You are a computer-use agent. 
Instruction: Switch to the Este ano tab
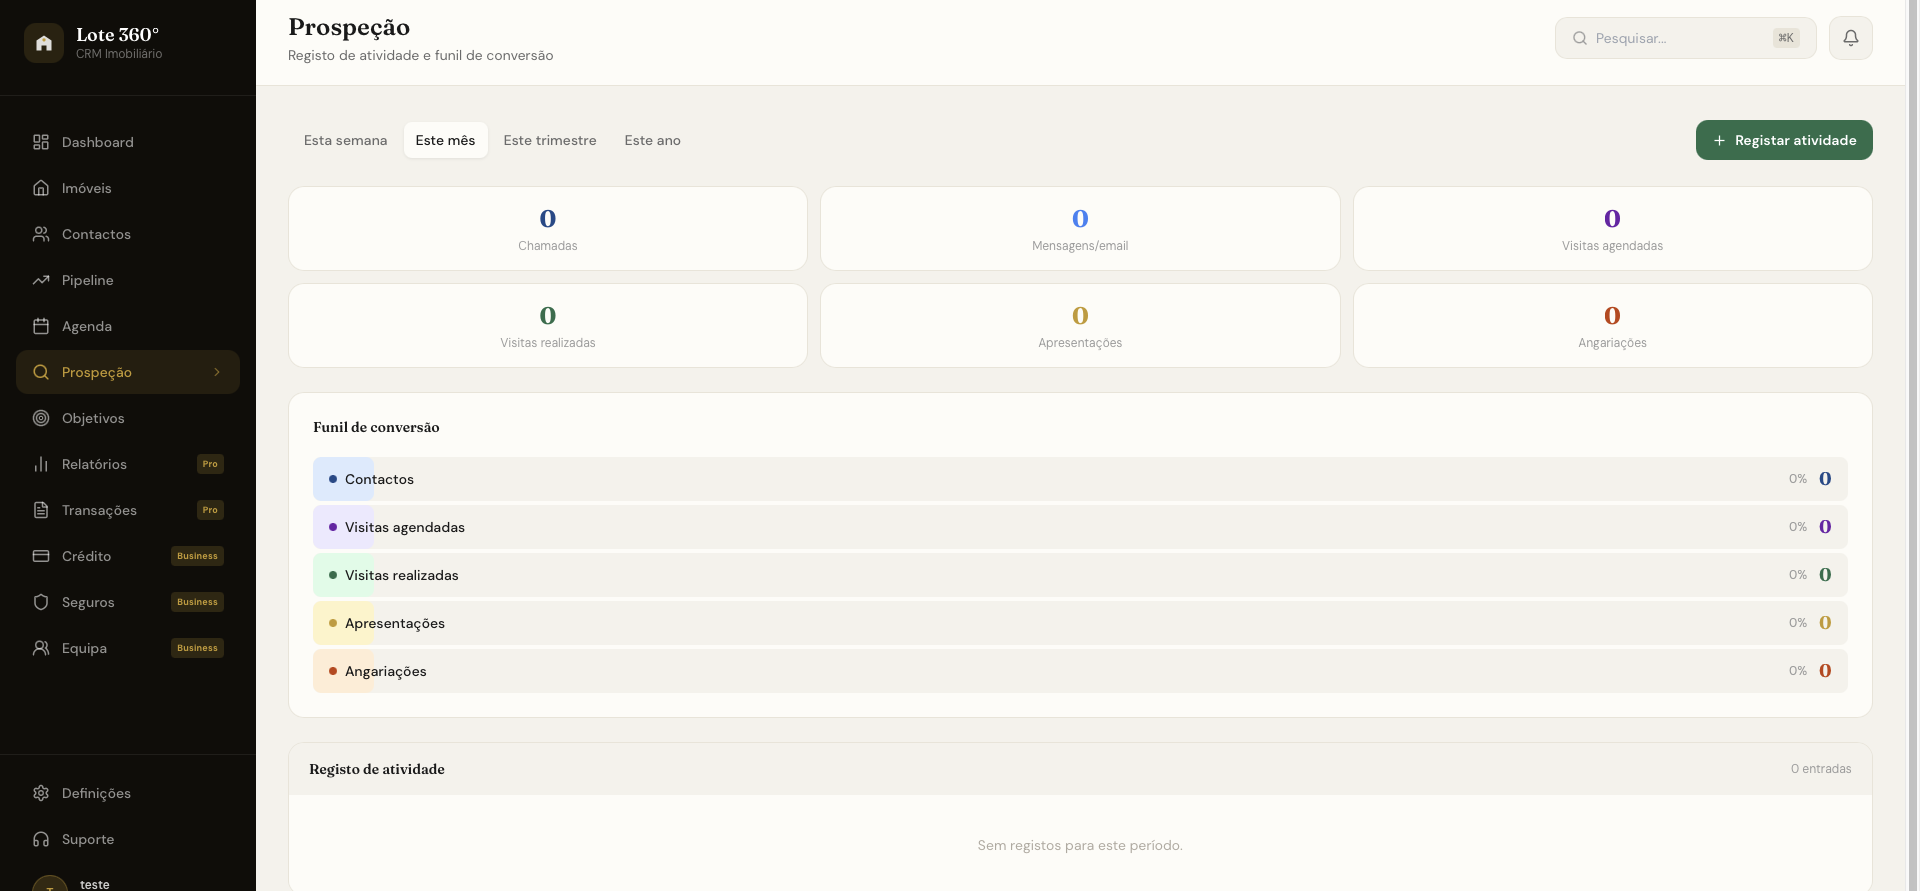pos(652,140)
